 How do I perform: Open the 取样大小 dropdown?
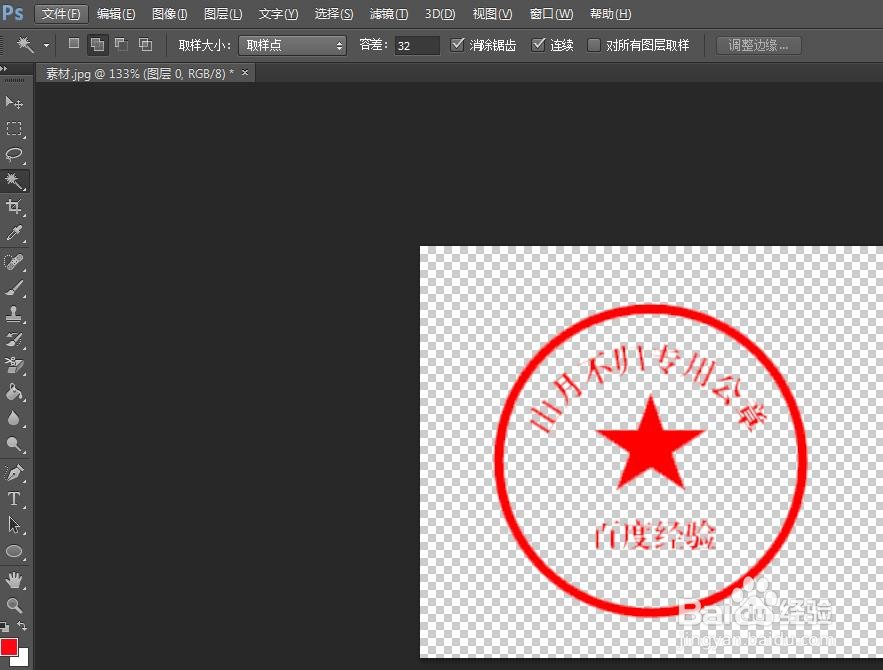[x=292, y=45]
